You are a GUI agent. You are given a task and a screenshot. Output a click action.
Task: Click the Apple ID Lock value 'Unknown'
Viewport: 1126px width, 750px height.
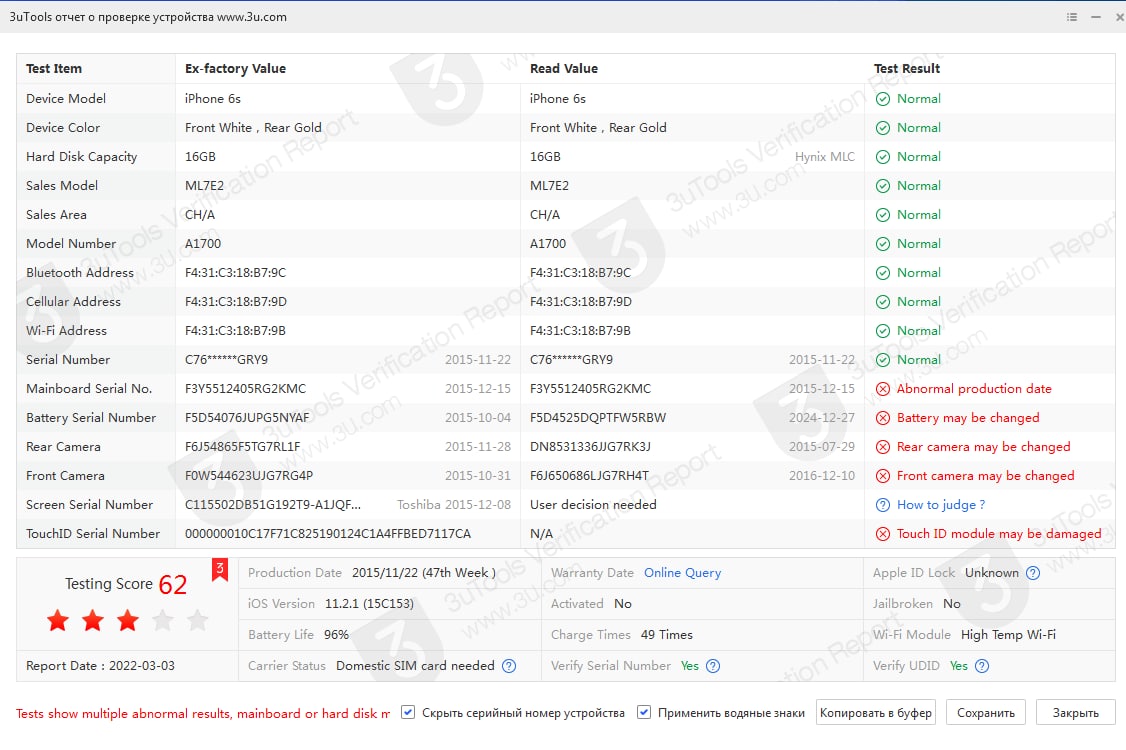click(x=992, y=573)
